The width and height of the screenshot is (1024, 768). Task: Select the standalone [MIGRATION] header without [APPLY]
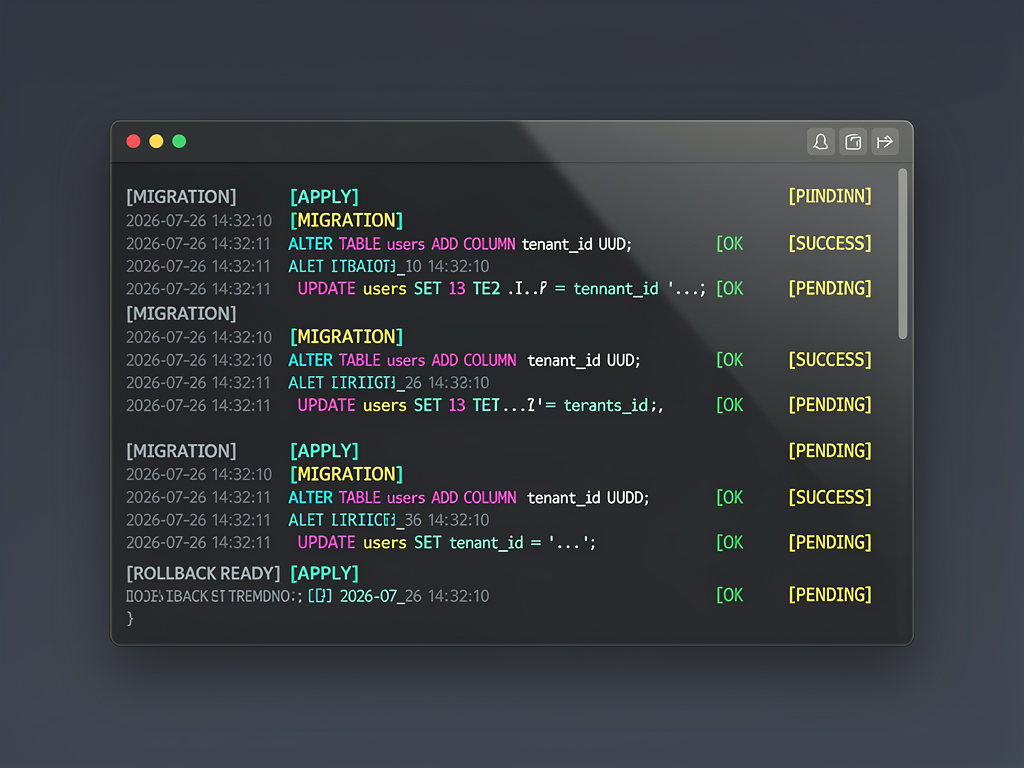click(181, 313)
